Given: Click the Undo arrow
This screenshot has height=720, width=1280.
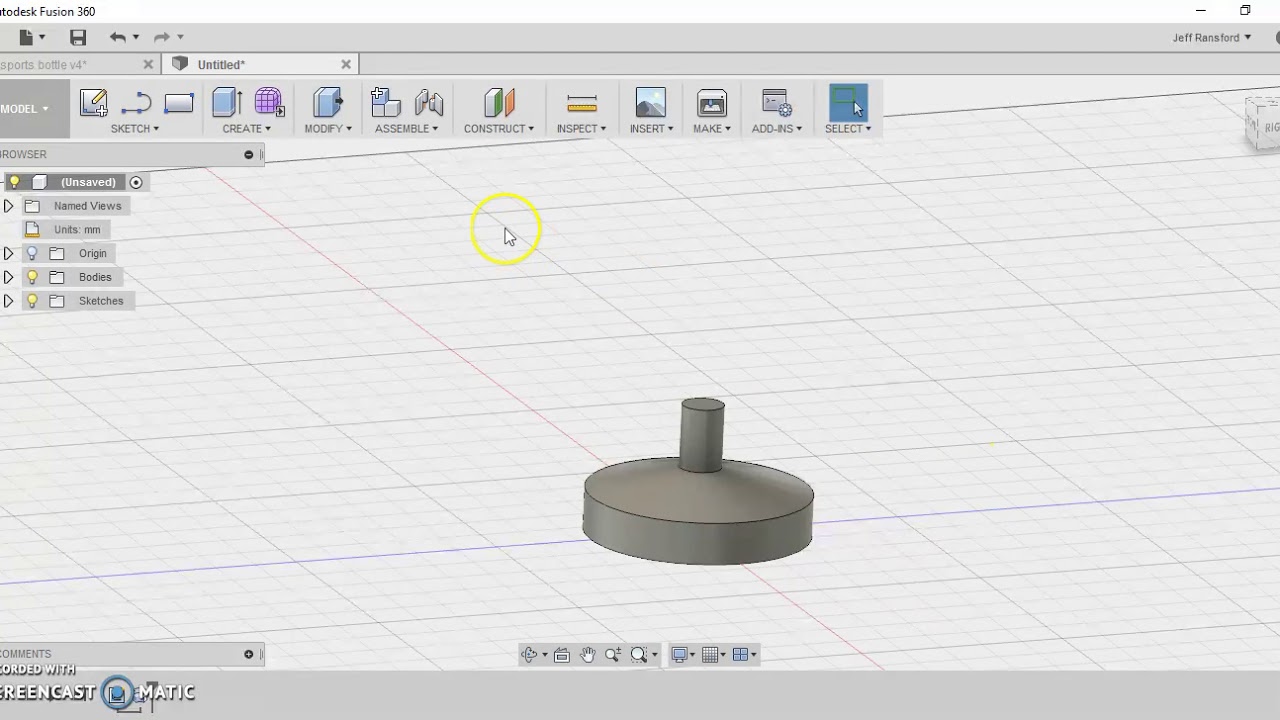Looking at the screenshot, I should pyautogui.click(x=118, y=37).
